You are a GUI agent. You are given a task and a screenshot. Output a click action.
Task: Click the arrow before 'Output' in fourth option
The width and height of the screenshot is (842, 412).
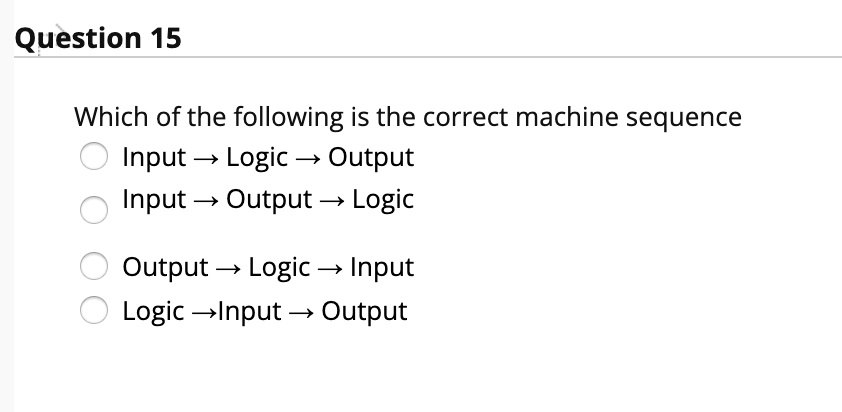(301, 313)
